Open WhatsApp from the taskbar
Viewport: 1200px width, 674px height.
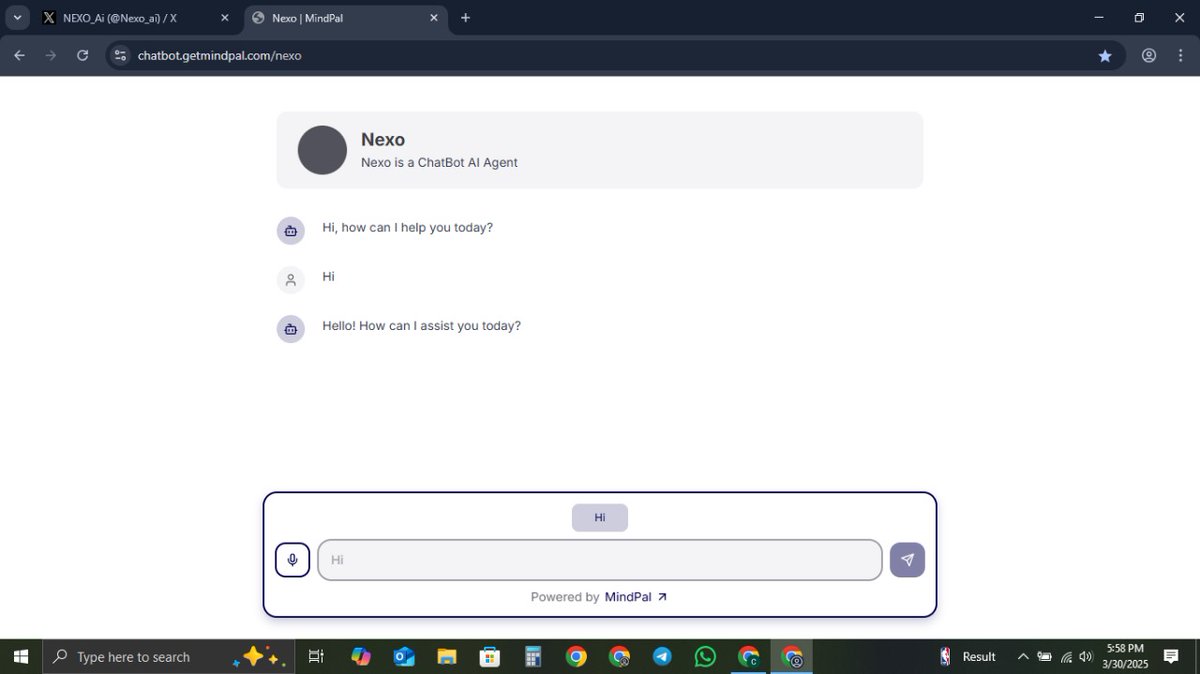[x=705, y=657]
